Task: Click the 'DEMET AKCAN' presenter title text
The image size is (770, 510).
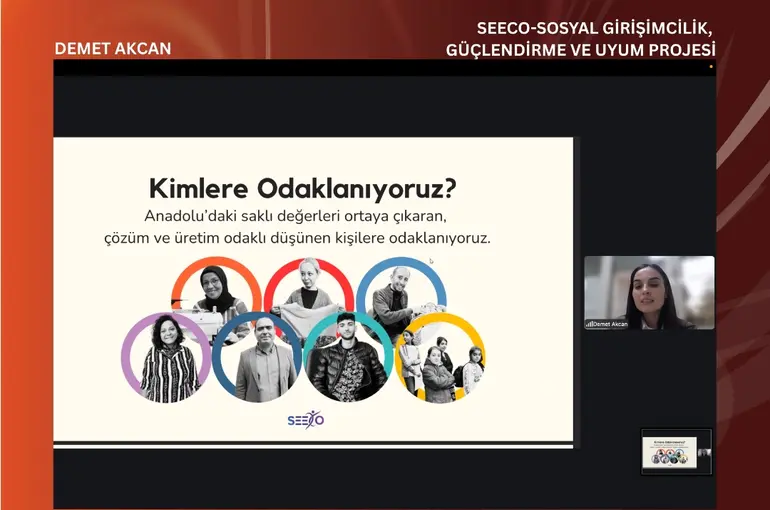Action: (113, 49)
